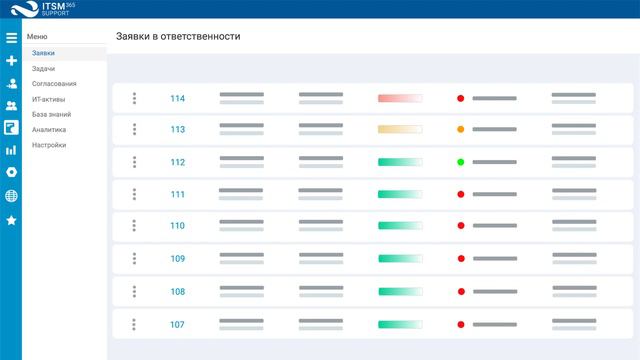Open Настройки menu item

pyautogui.click(x=49, y=145)
